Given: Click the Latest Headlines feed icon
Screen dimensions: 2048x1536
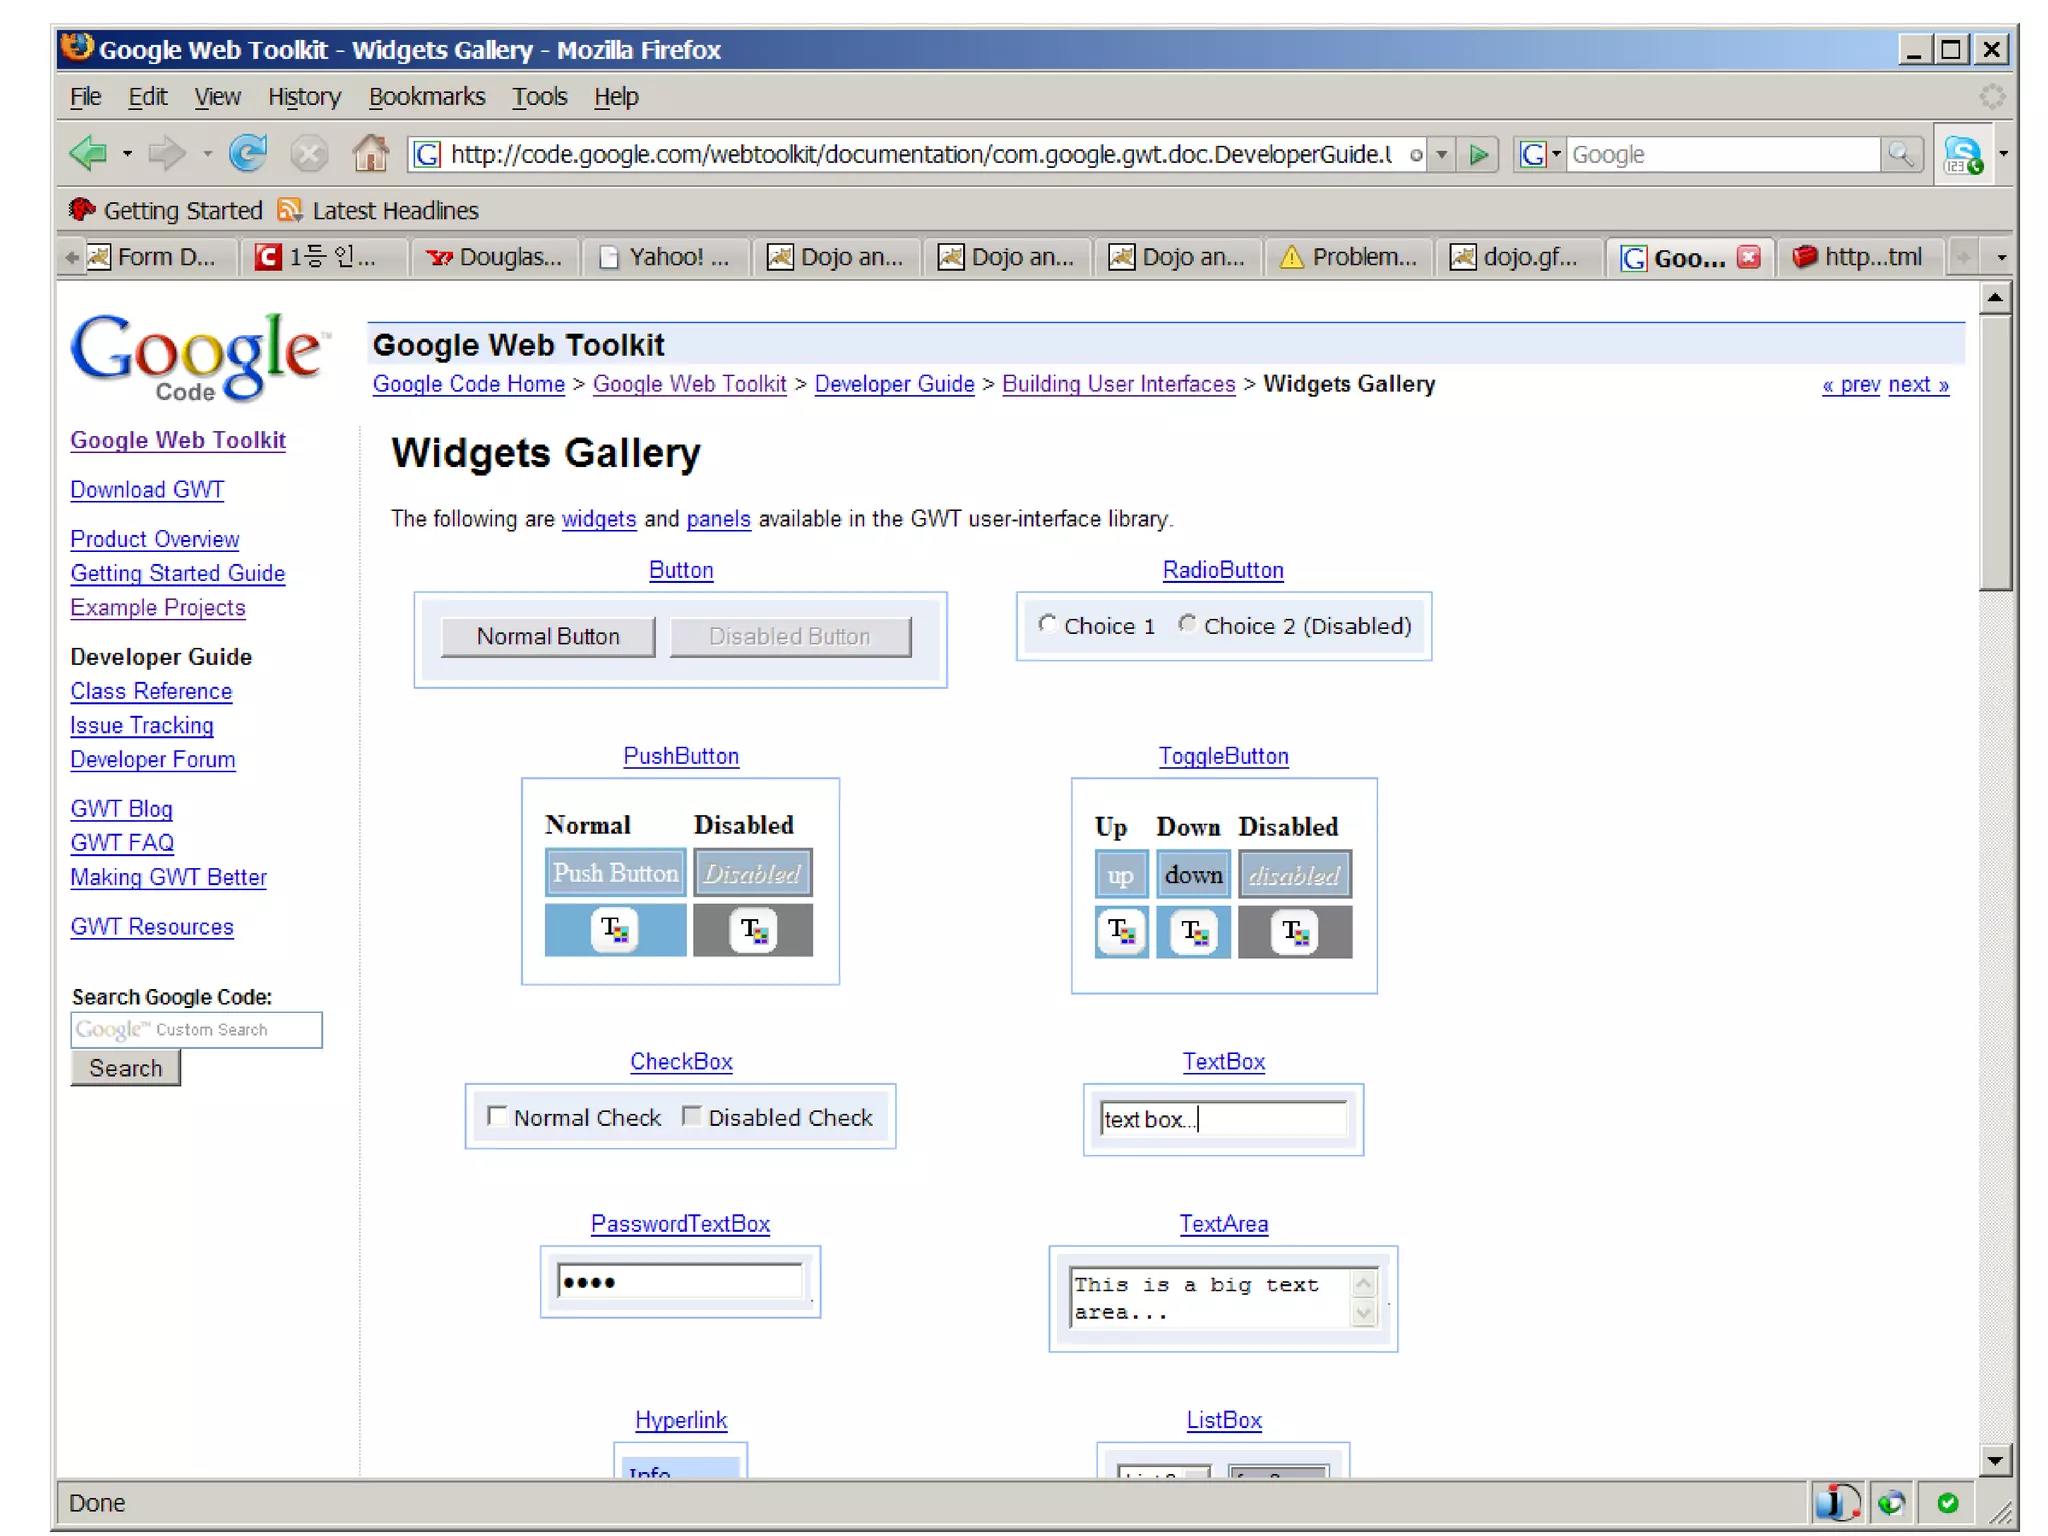Looking at the screenshot, I should [290, 210].
